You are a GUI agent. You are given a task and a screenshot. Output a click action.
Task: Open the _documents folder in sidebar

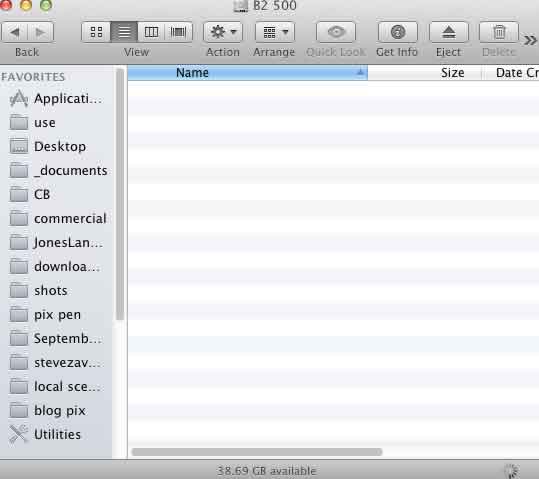[57, 171]
